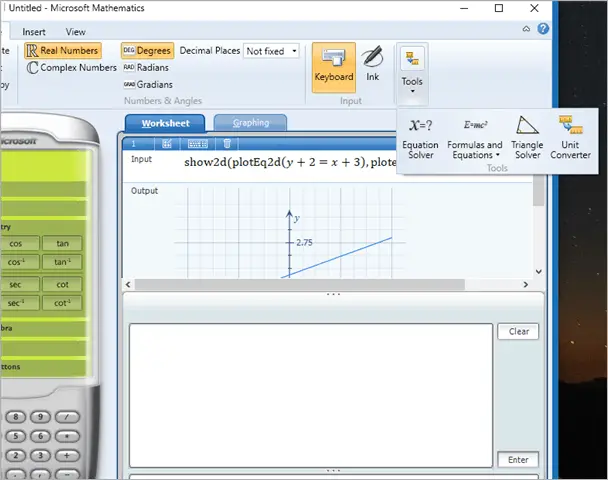Click the worksheet vertical scrollbar thumb
Image resolution: width=608 pixels, height=480 pixels.
tap(538, 190)
